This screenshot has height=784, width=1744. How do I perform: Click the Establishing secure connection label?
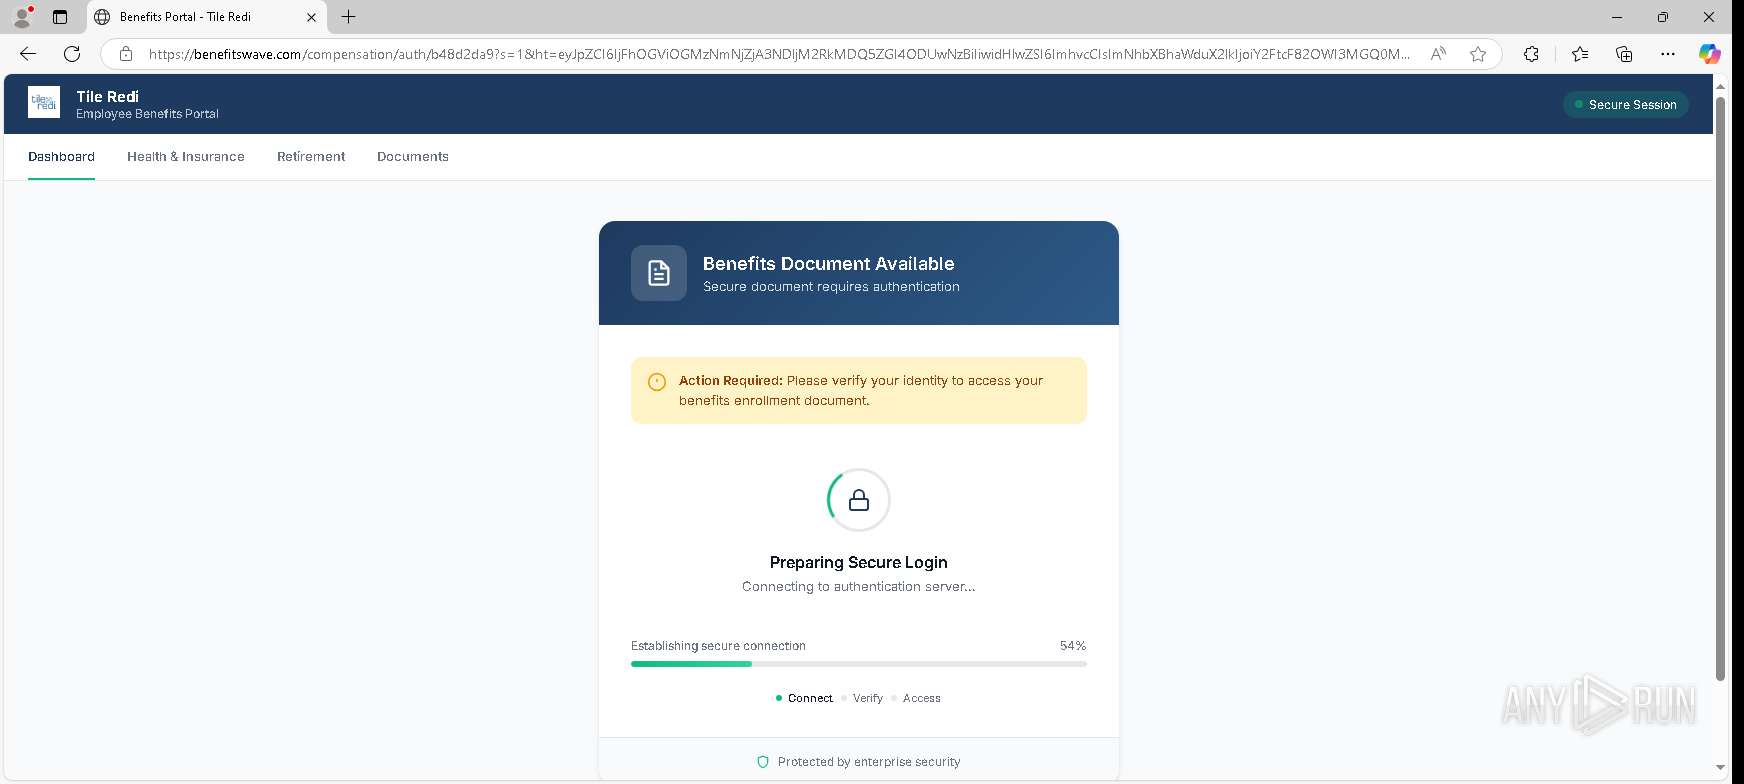pyautogui.click(x=718, y=646)
